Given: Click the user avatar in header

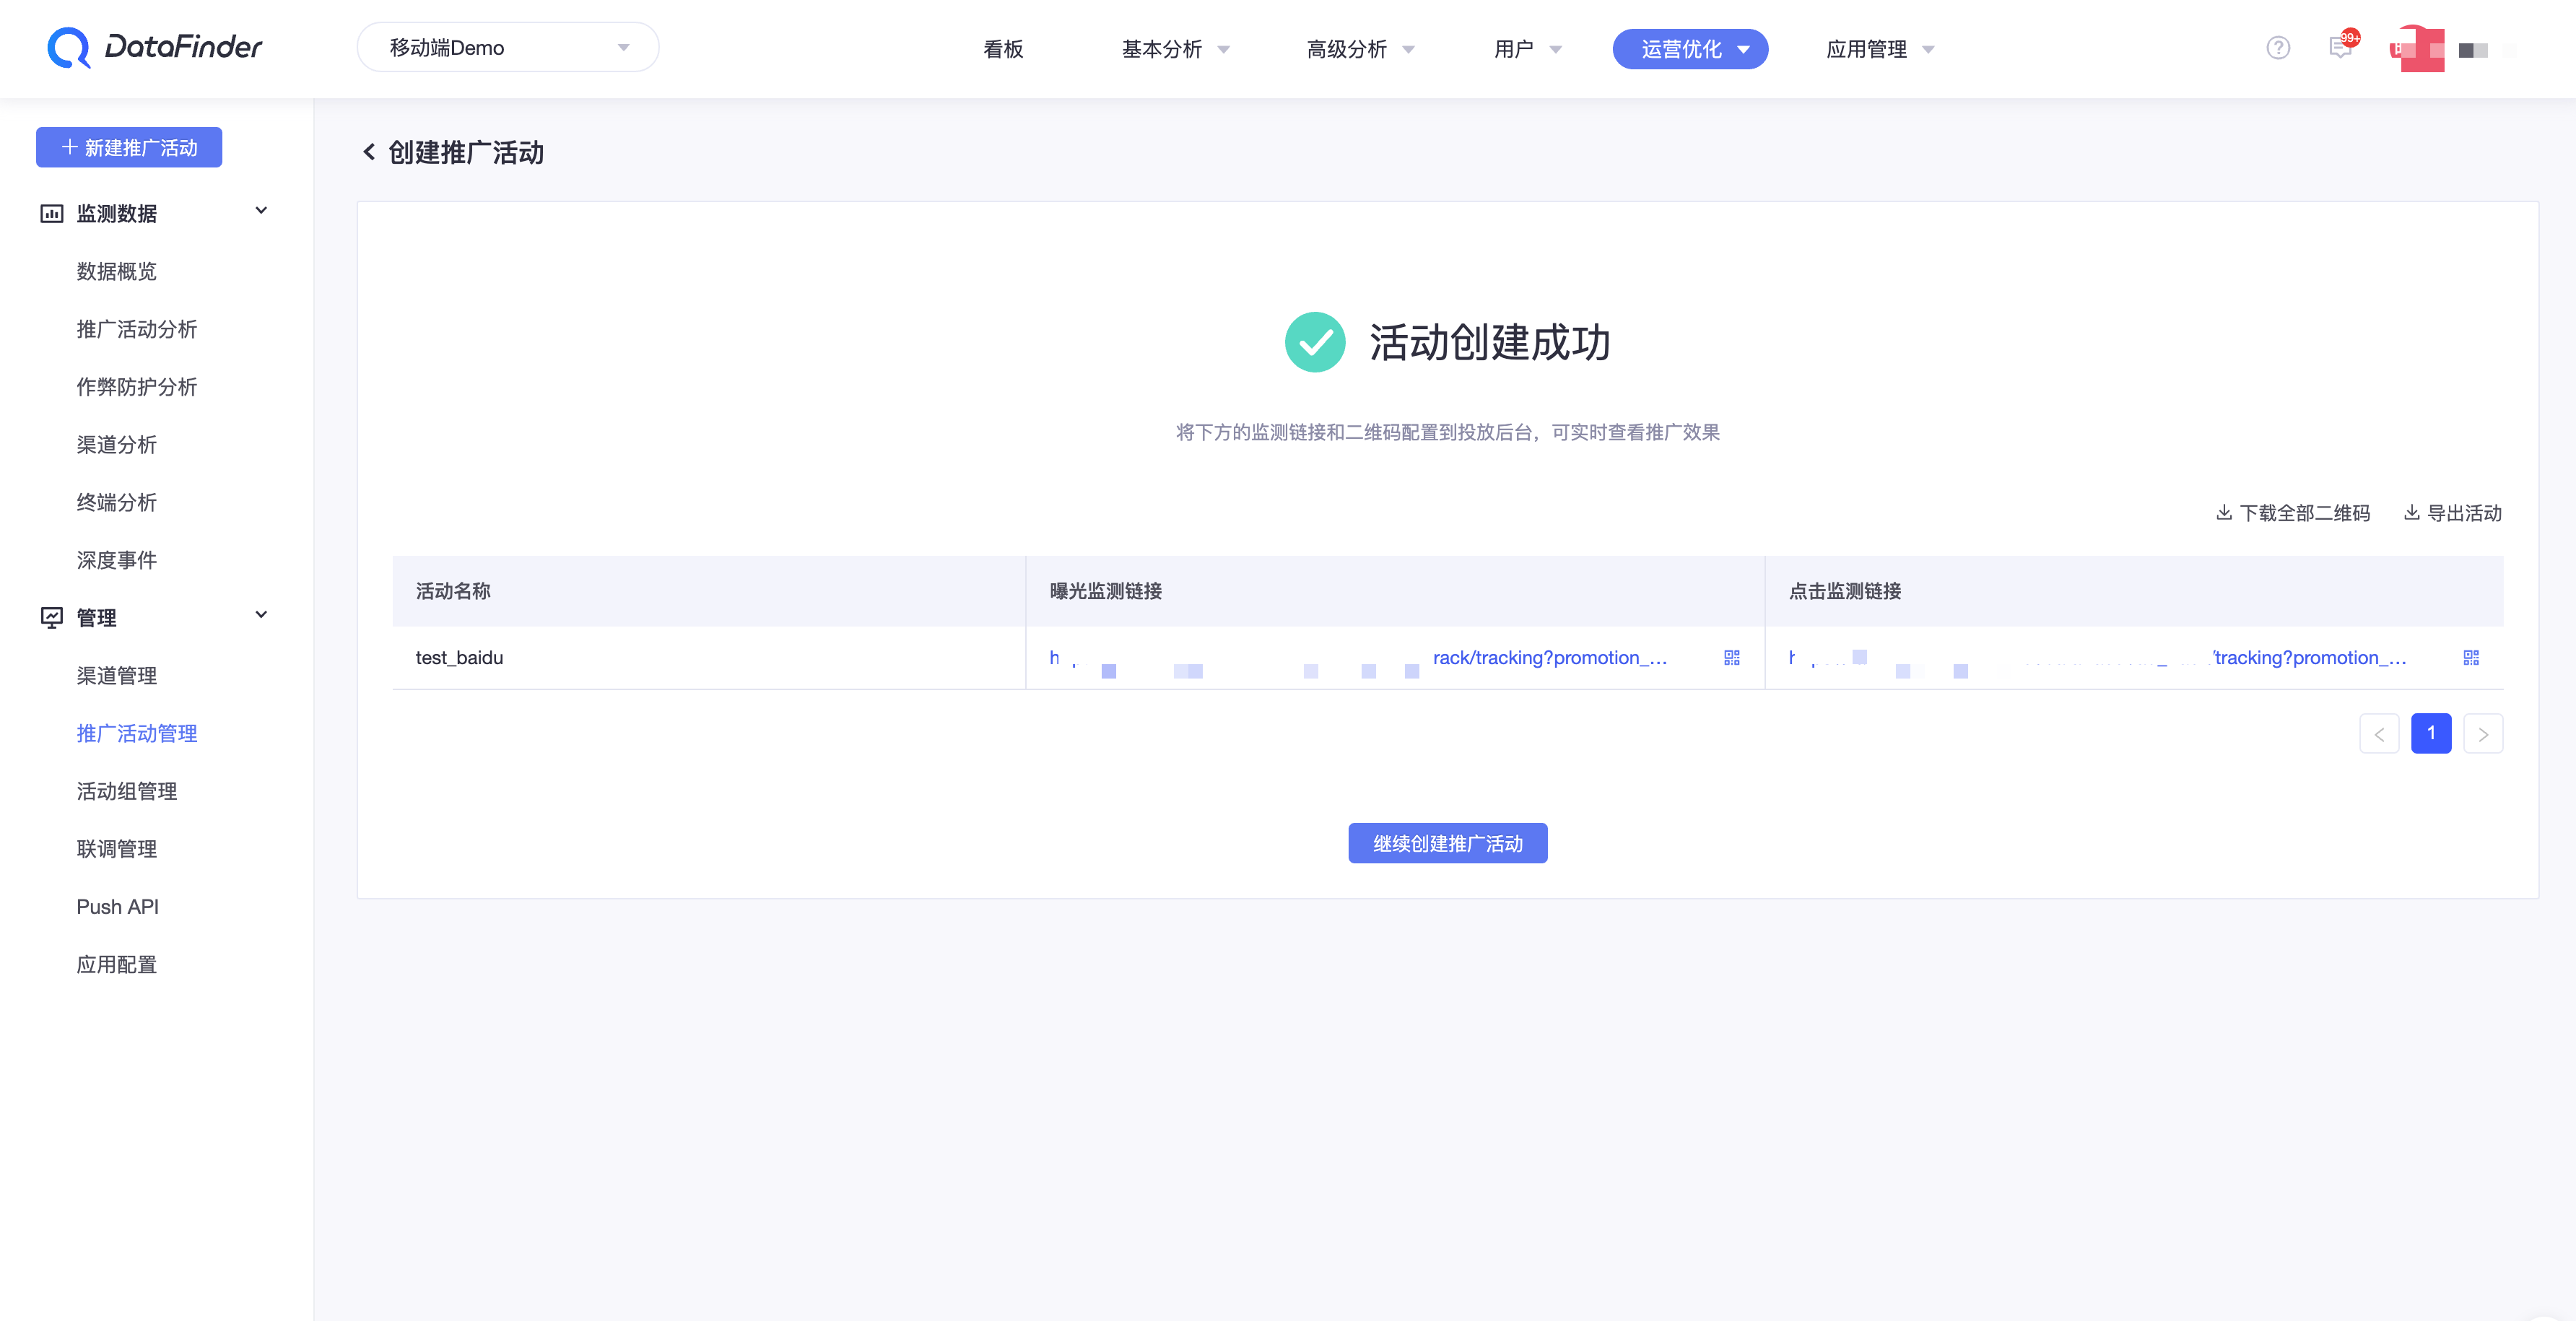Looking at the screenshot, I should tap(2417, 48).
